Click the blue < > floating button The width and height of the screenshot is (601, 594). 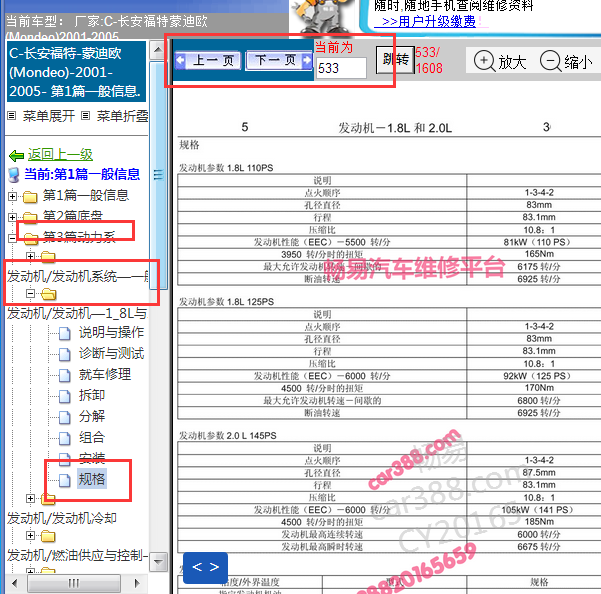pos(205,568)
